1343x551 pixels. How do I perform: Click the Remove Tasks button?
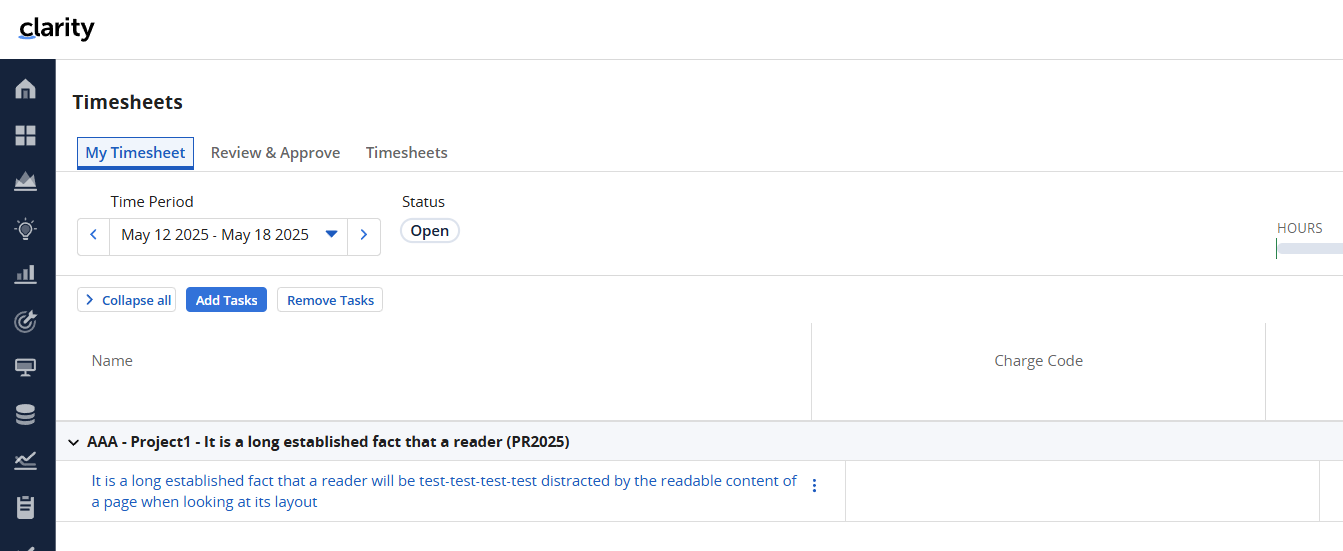[x=330, y=300]
